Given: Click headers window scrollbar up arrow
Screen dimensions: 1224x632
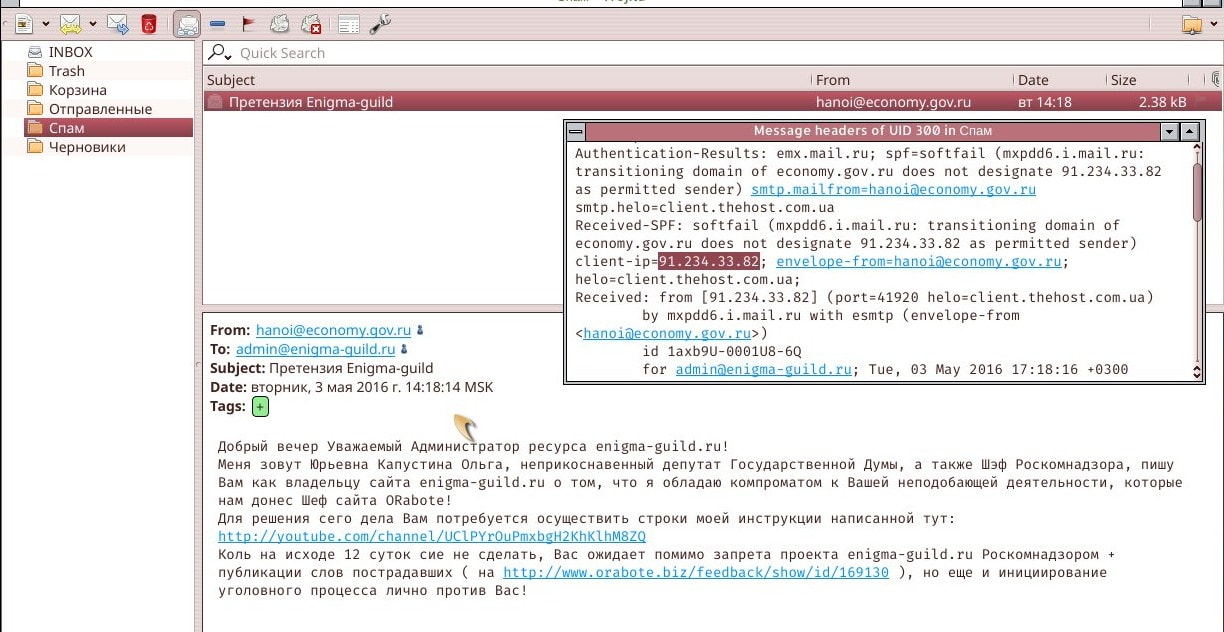Looking at the screenshot, I should point(1197,149).
